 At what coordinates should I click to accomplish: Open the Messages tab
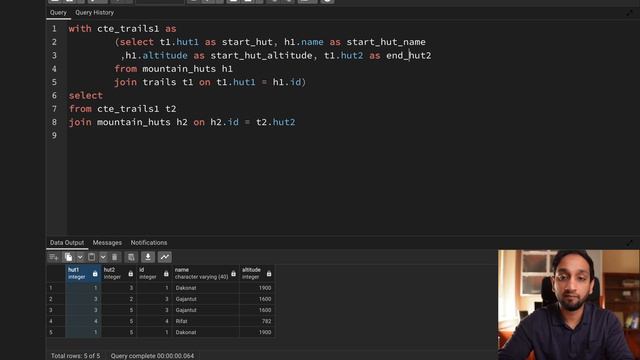pyautogui.click(x=107, y=243)
